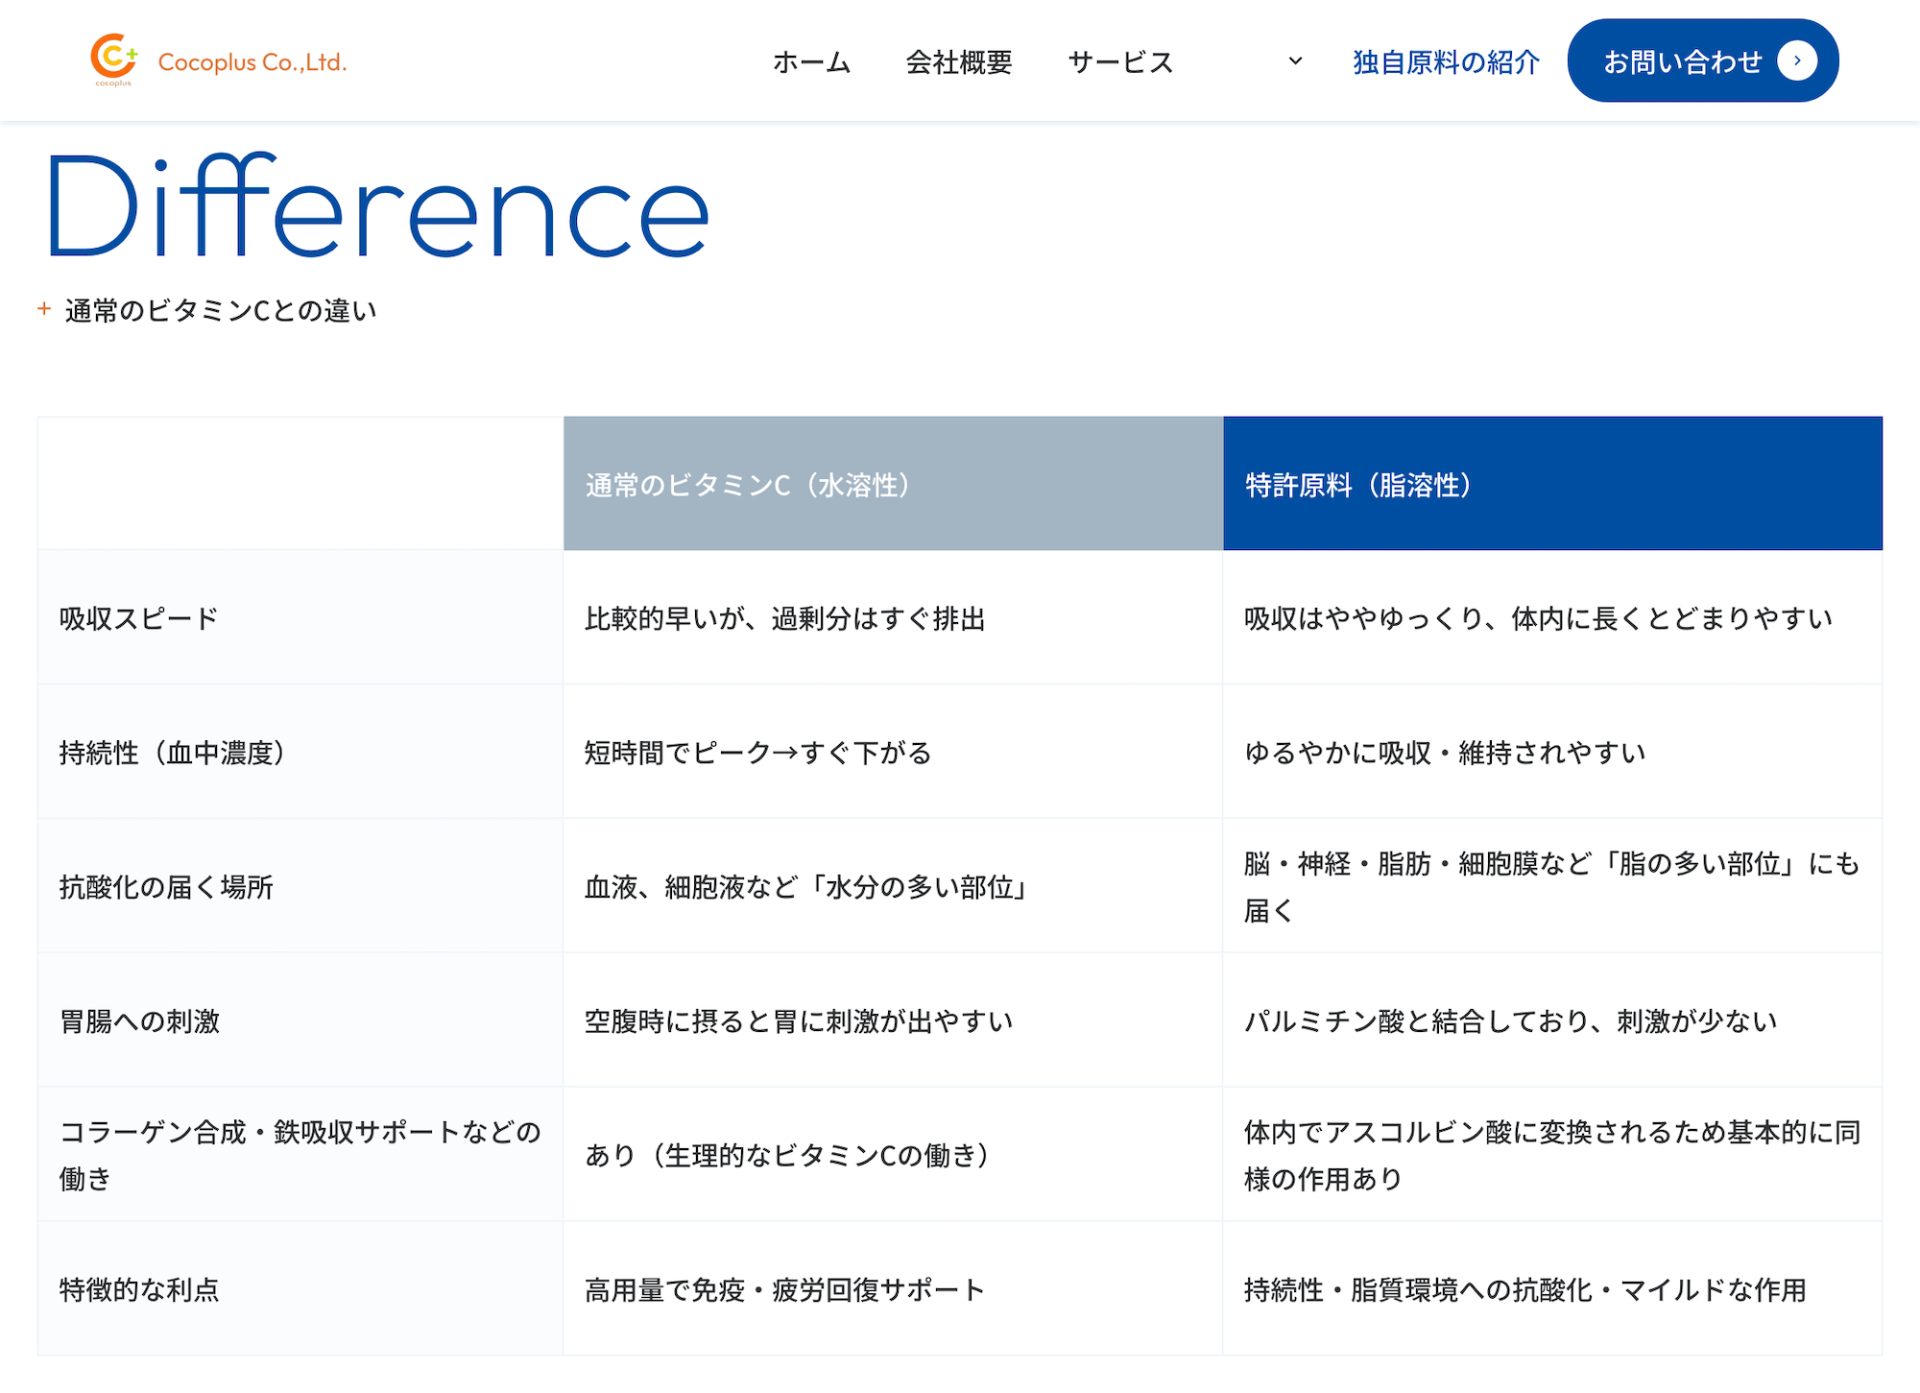Click the 独自原料の紹介 link

(x=1444, y=62)
